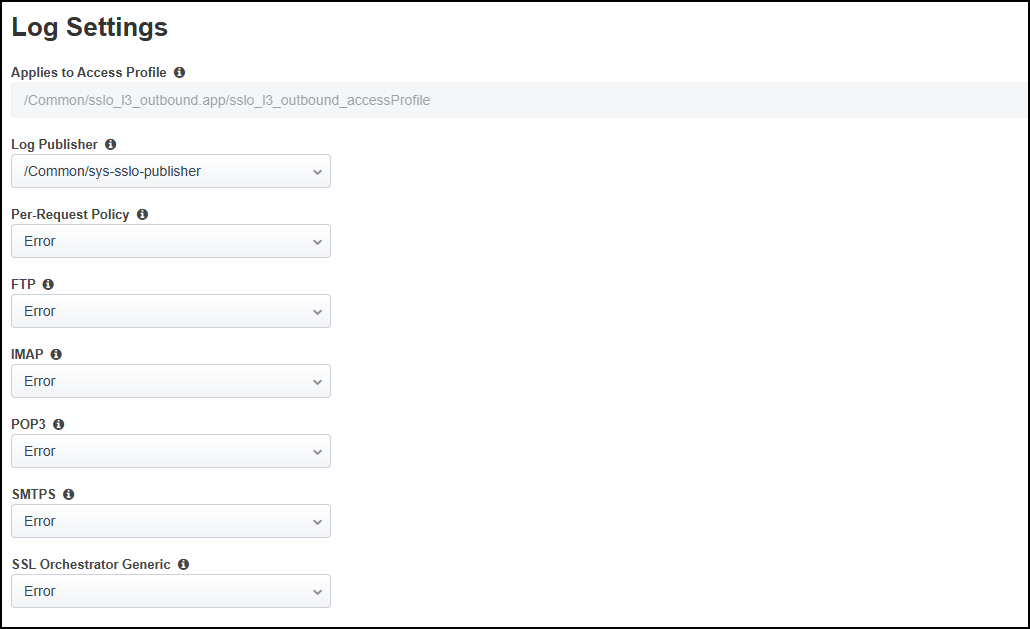Click the Per-Request Policy label

tap(70, 215)
